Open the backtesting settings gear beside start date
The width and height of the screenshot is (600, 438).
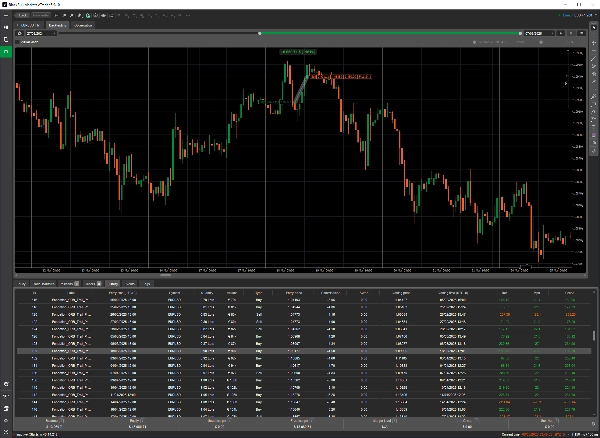[x=20, y=34]
